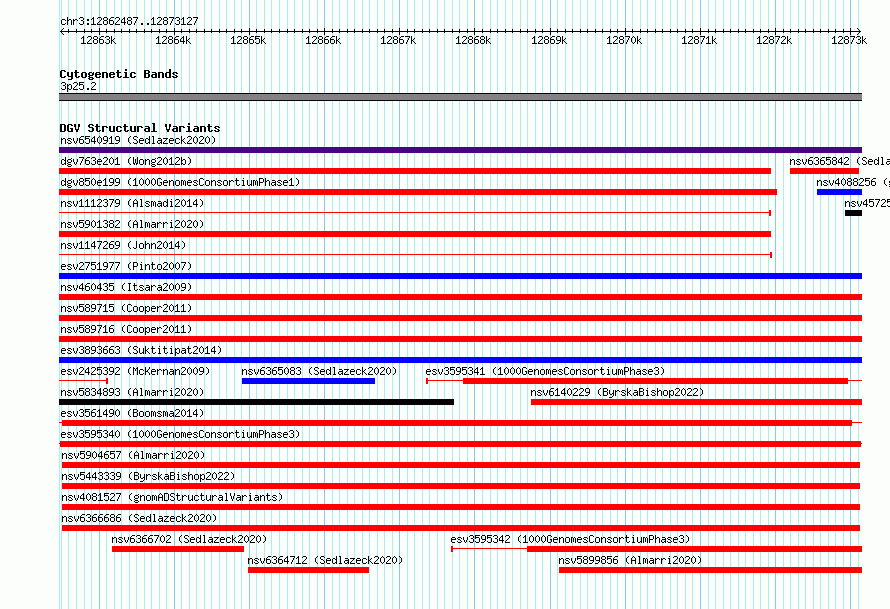Click the DGV Structural Variants track title
Image resolution: width=890 pixels, height=609 pixels.
[x=140, y=128]
